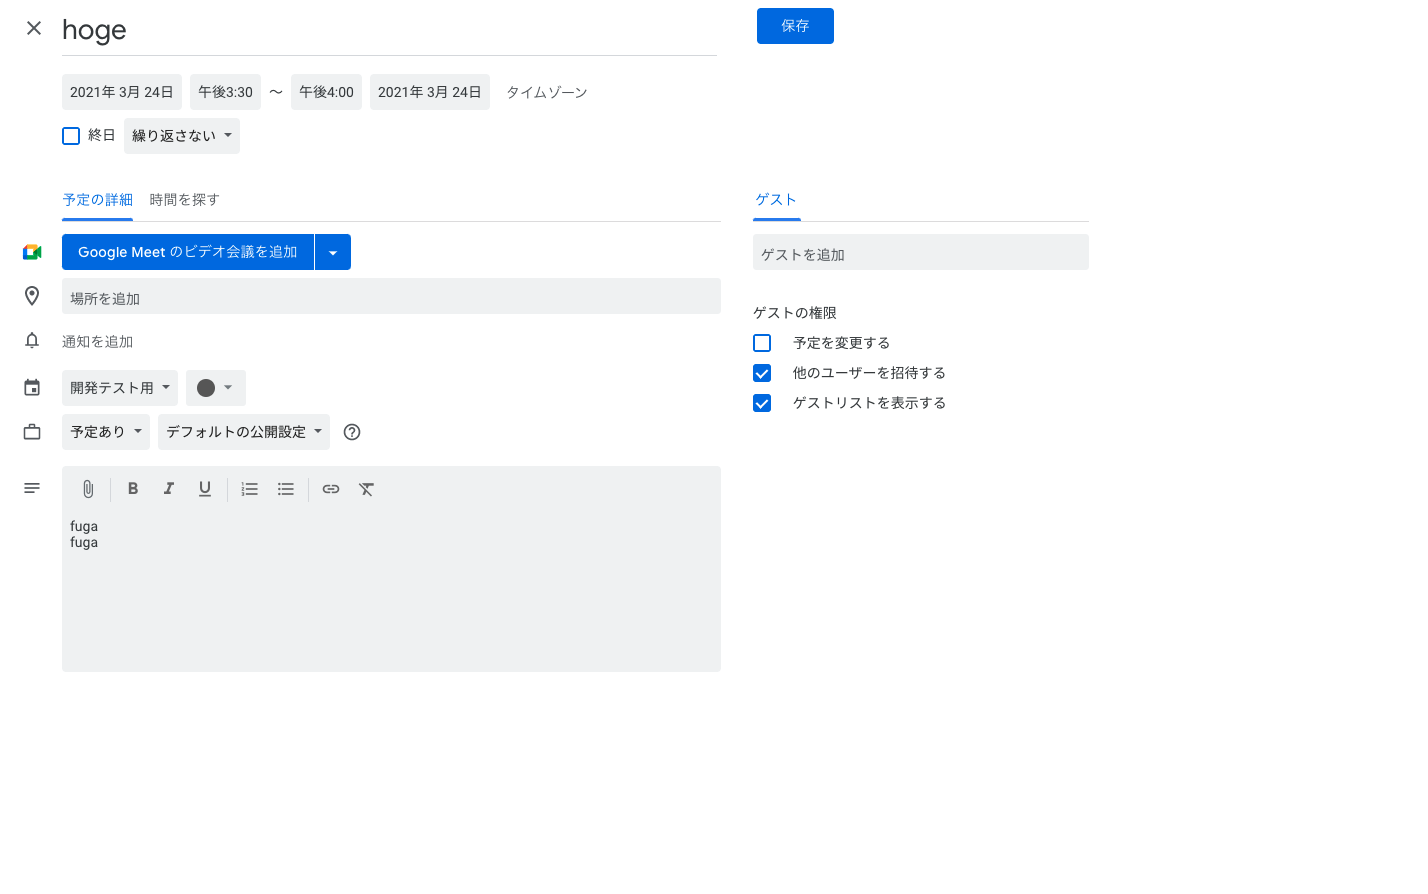Uncheck 他のユーザーを招待する permission

click(x=762, y=373)
